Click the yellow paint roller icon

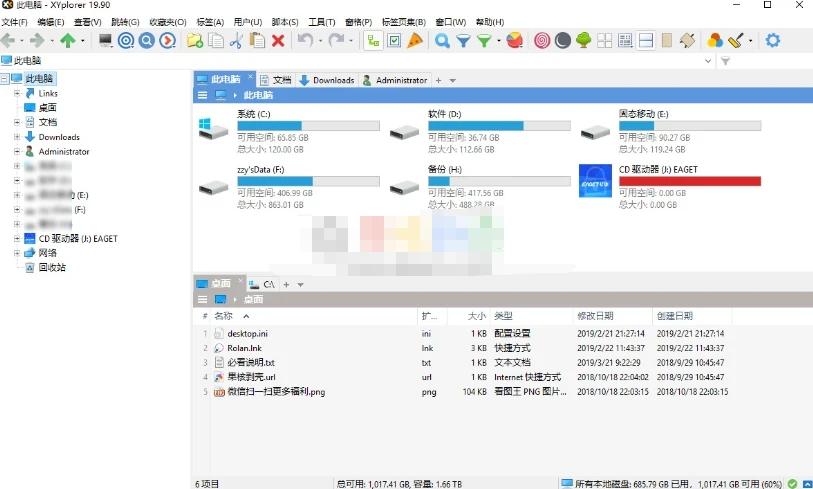click(736, 40)
